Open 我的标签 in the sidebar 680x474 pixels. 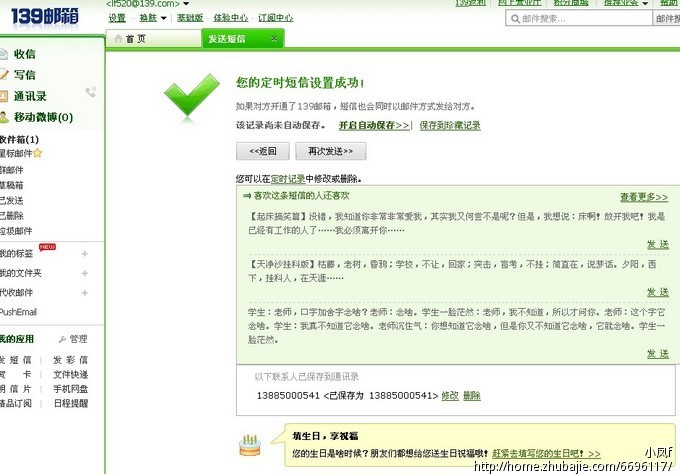(16, 254)
